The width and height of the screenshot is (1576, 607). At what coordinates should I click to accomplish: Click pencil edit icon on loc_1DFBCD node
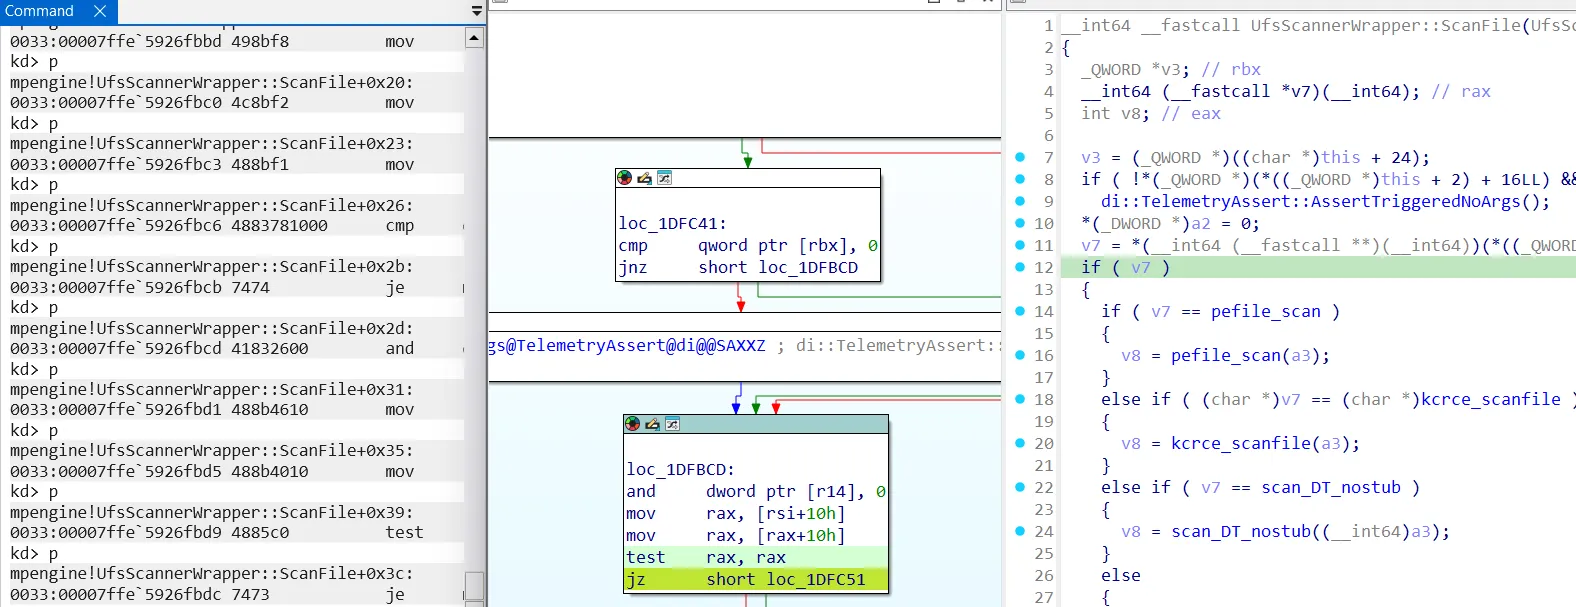(x=652, y=424)
